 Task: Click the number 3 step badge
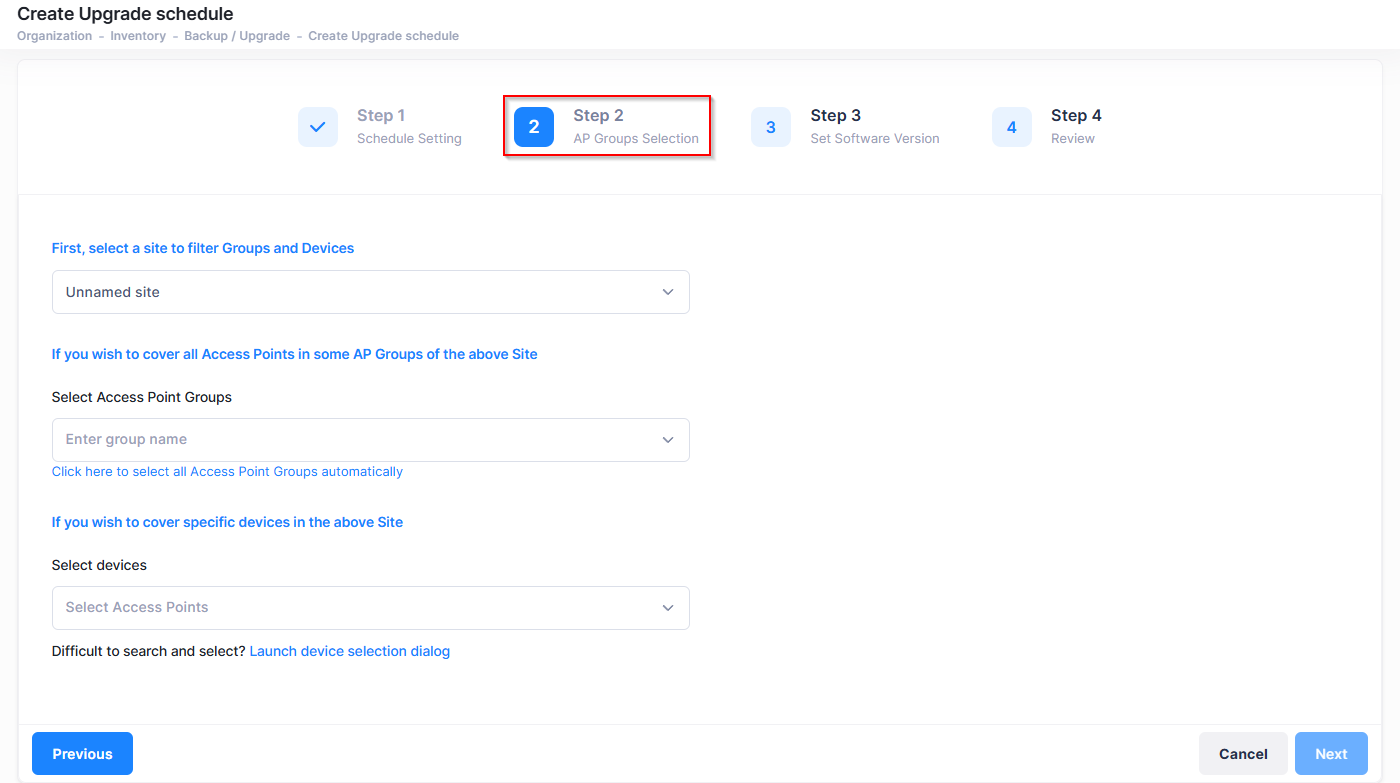click(770, 127)
